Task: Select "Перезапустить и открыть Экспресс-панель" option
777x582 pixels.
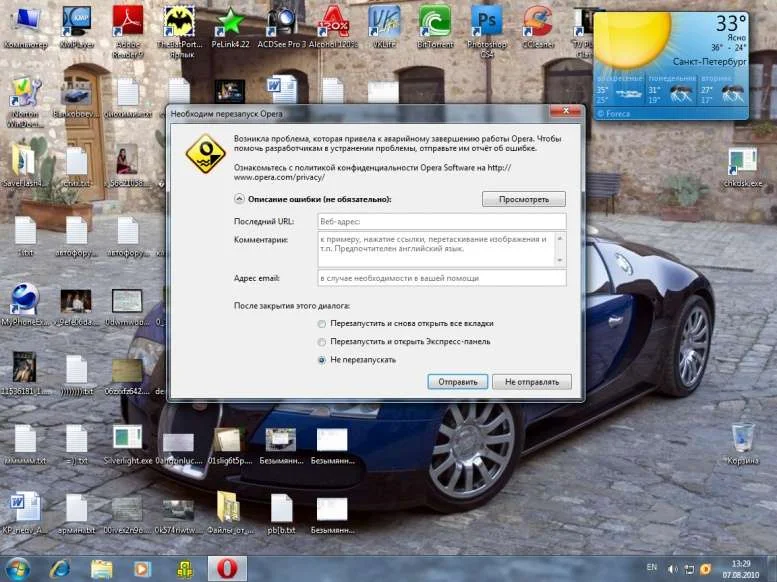Action: [321, 342]
